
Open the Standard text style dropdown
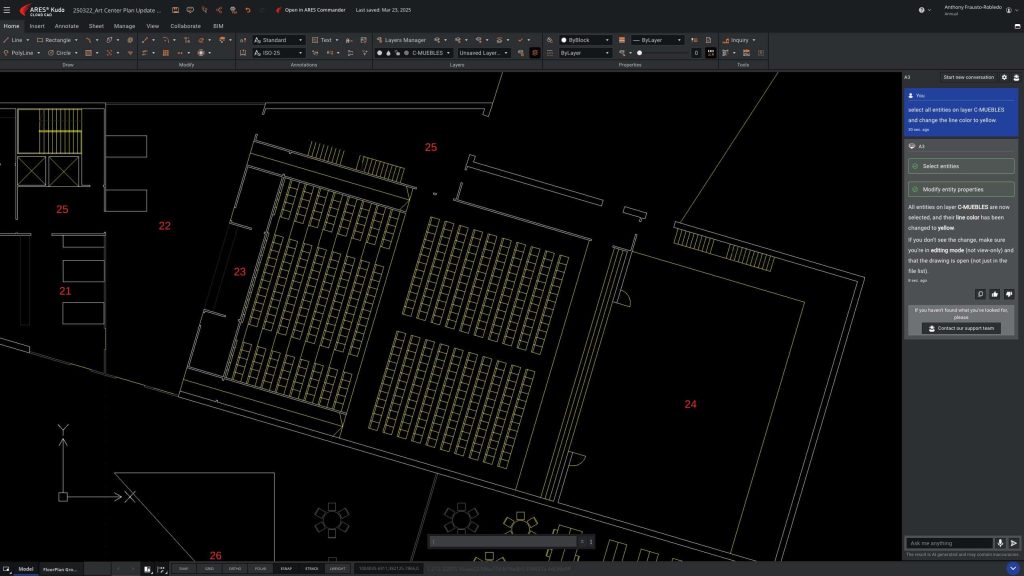point(279,40)
